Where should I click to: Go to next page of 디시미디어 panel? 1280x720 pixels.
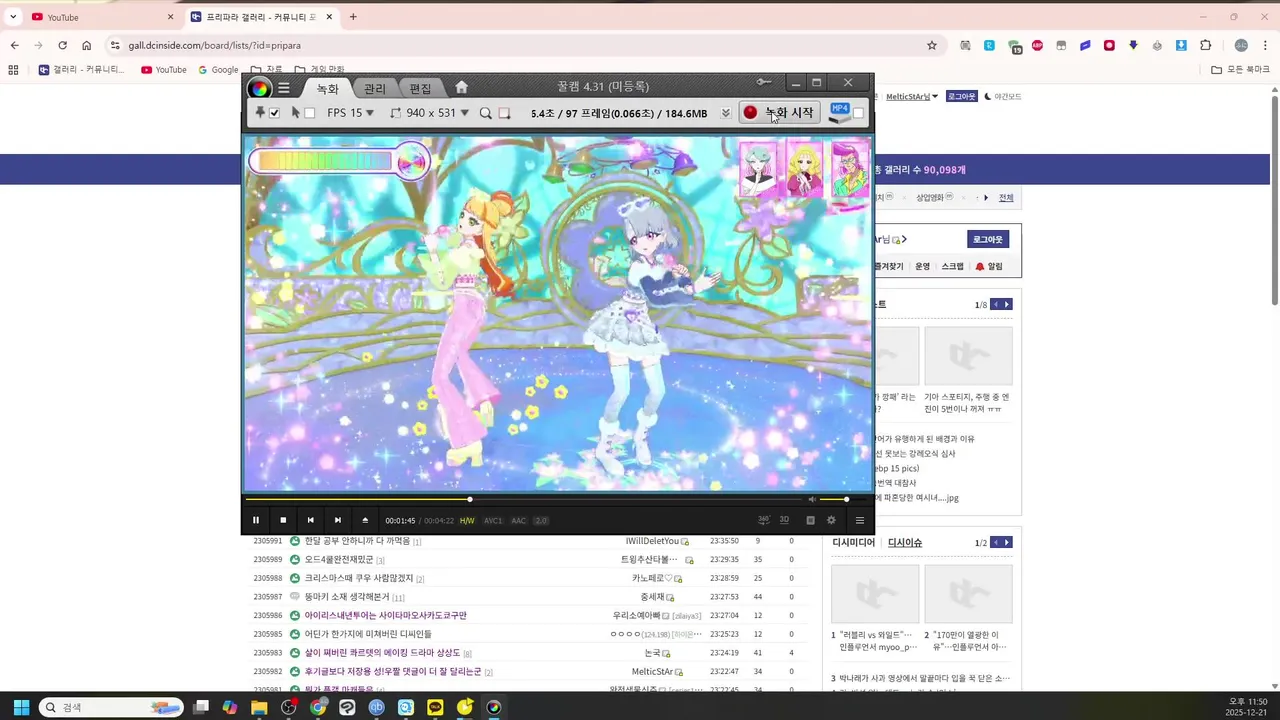pos(1007,542)
